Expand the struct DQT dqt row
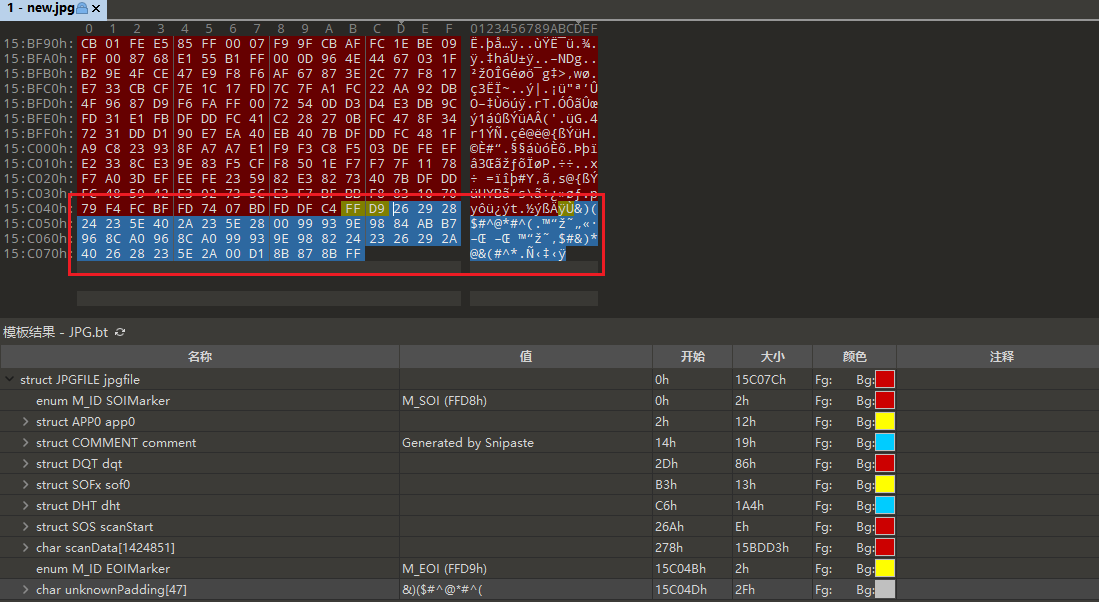The height and width of the screenshot is (602, 1099). [x=26, y=464]
